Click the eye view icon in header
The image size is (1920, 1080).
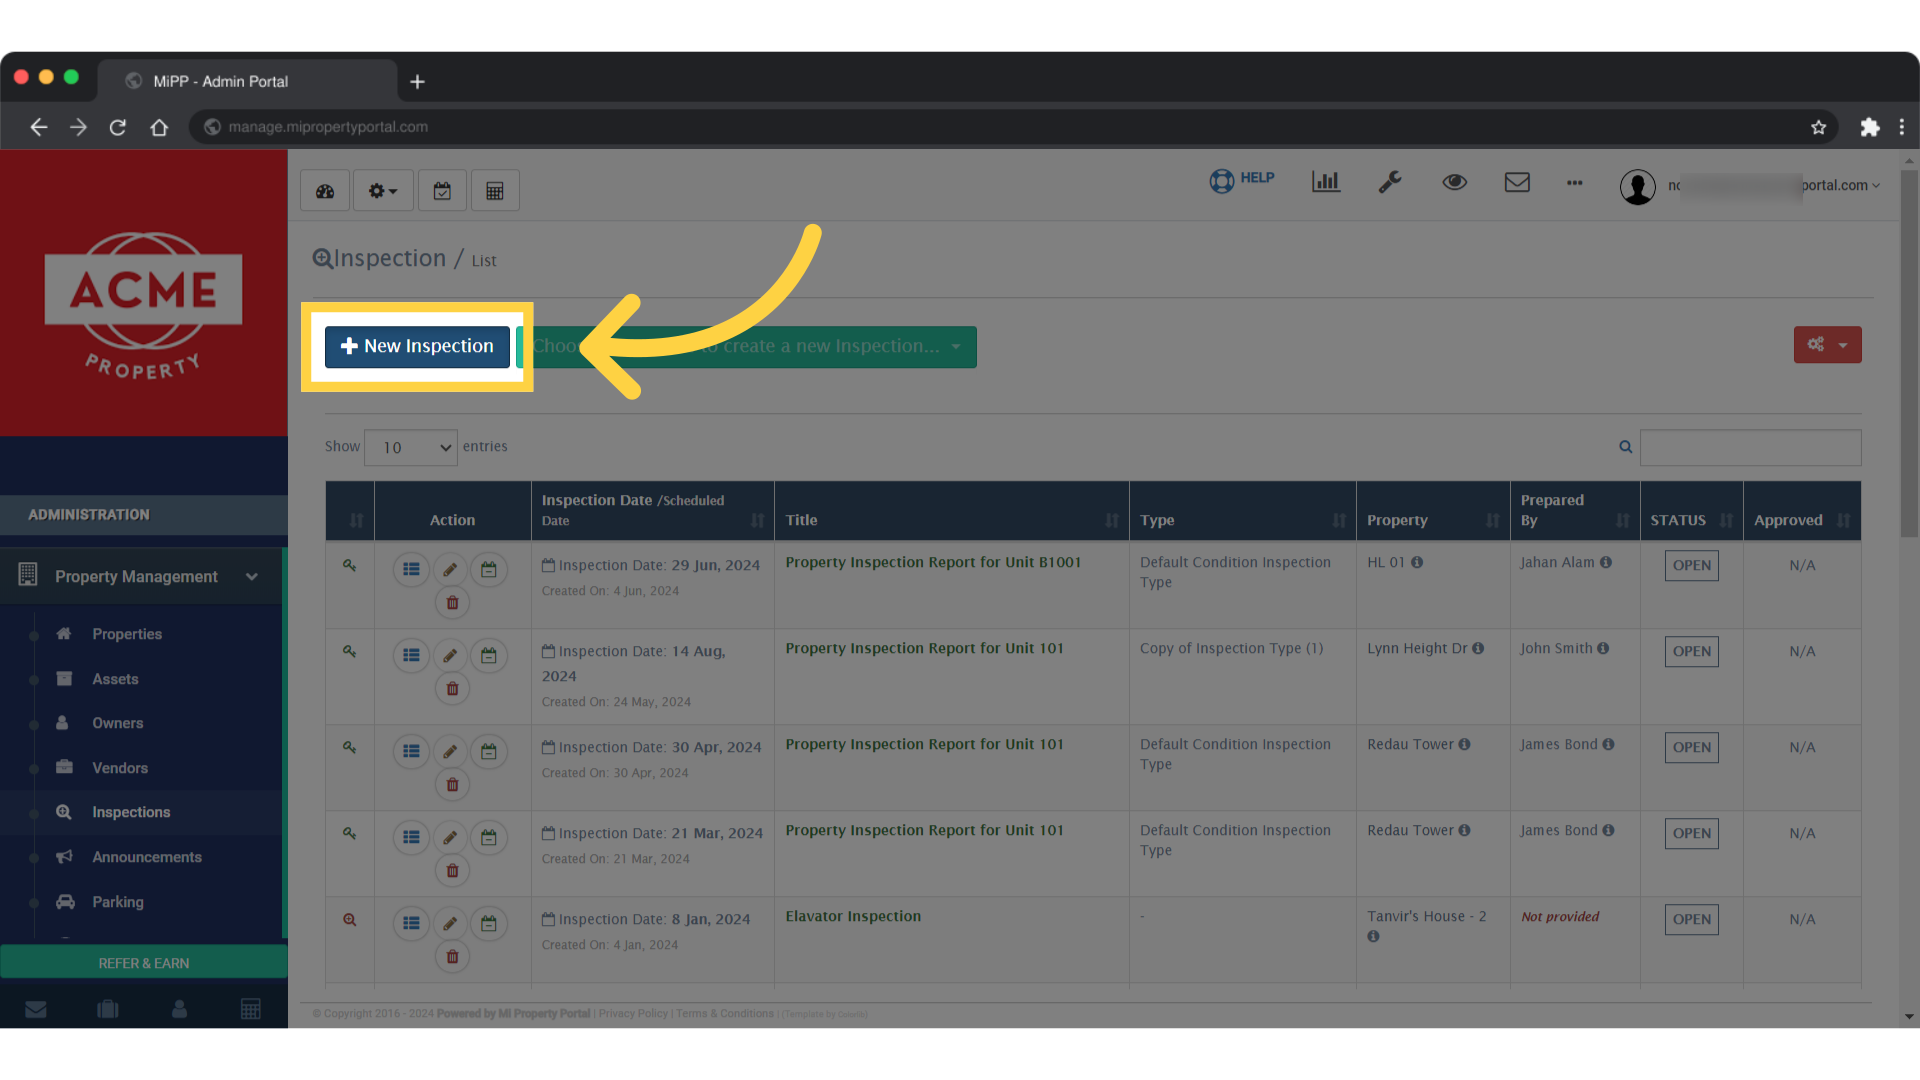tap(1455, 182)
